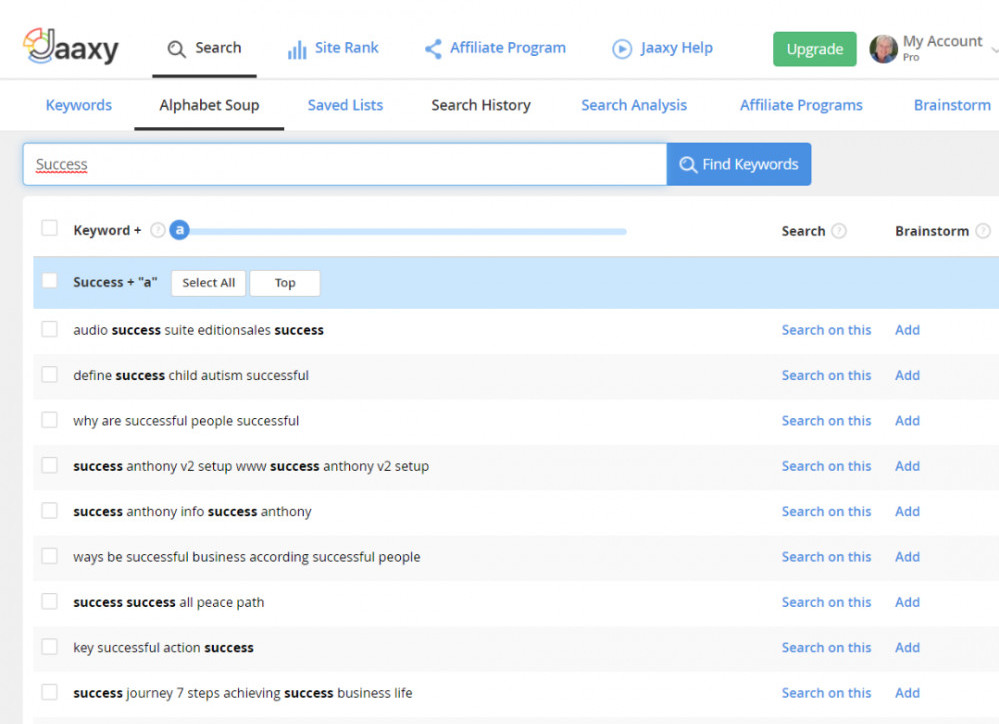Viewport: 999px width, 724px height.
Task: Open Jaaxy Help in top navigation
Action: coord(663,48)
